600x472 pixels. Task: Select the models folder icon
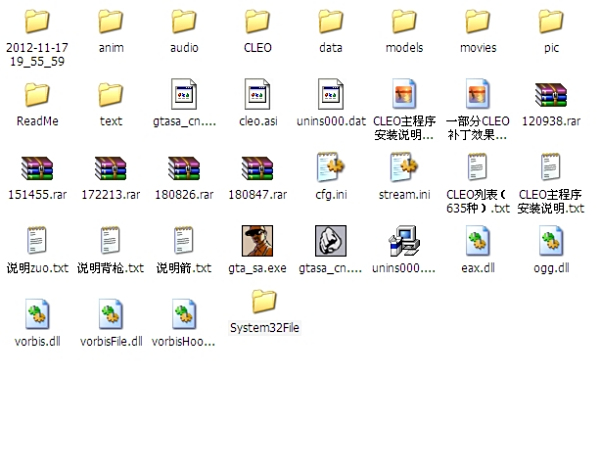tap(404, 21)
